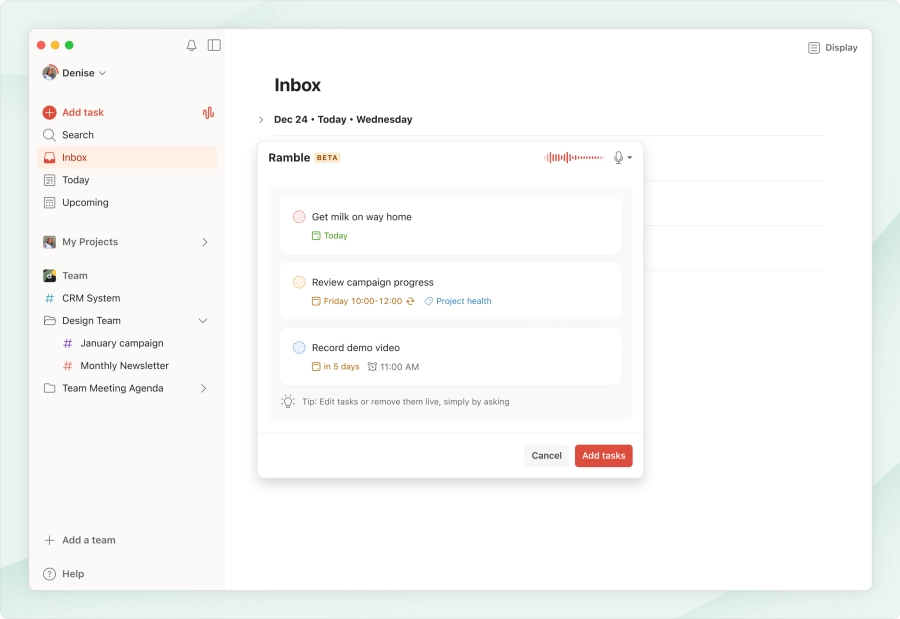Open Denise account dropdown
The height and width of the screenshot is (619, 900).
[x=75, y=73]
